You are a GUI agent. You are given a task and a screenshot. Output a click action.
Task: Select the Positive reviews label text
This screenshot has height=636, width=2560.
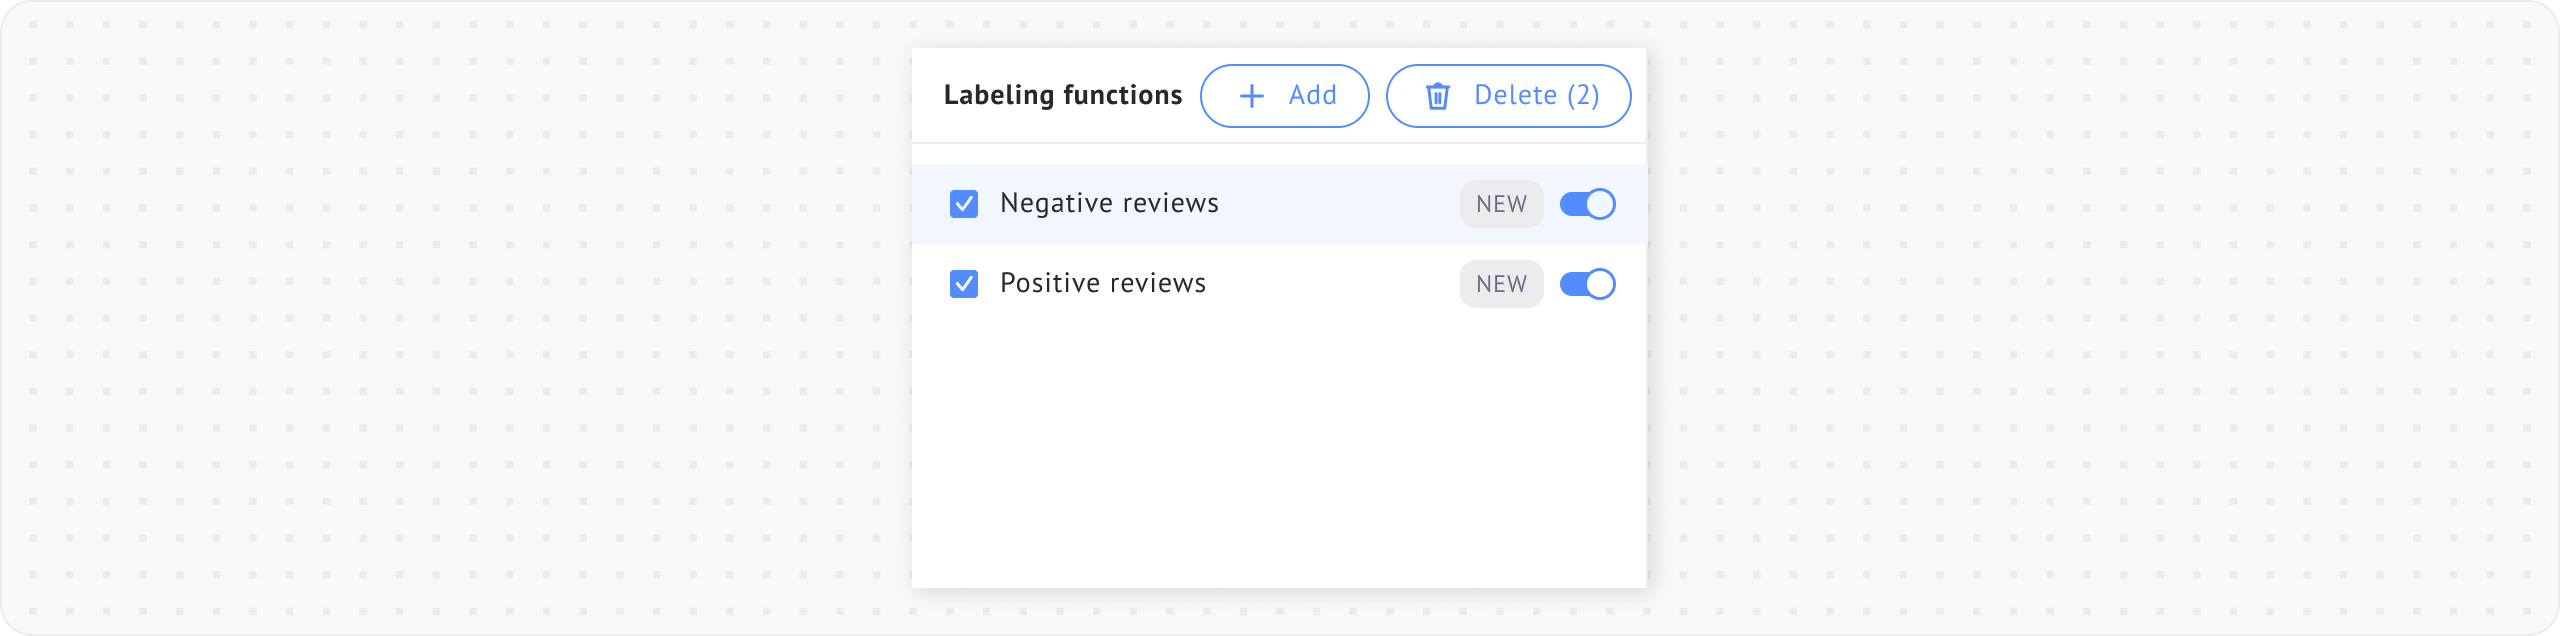coord(1103,283)
